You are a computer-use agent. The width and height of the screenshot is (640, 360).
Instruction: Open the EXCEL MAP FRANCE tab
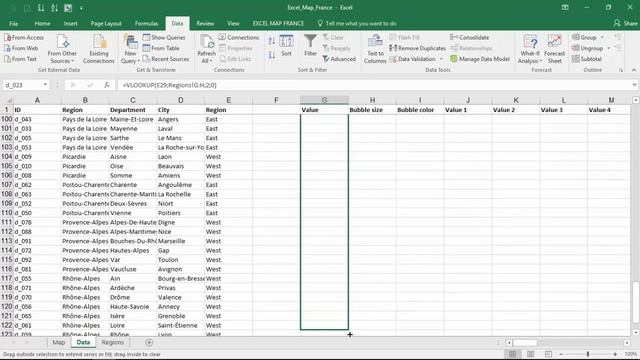click(278, 24)
